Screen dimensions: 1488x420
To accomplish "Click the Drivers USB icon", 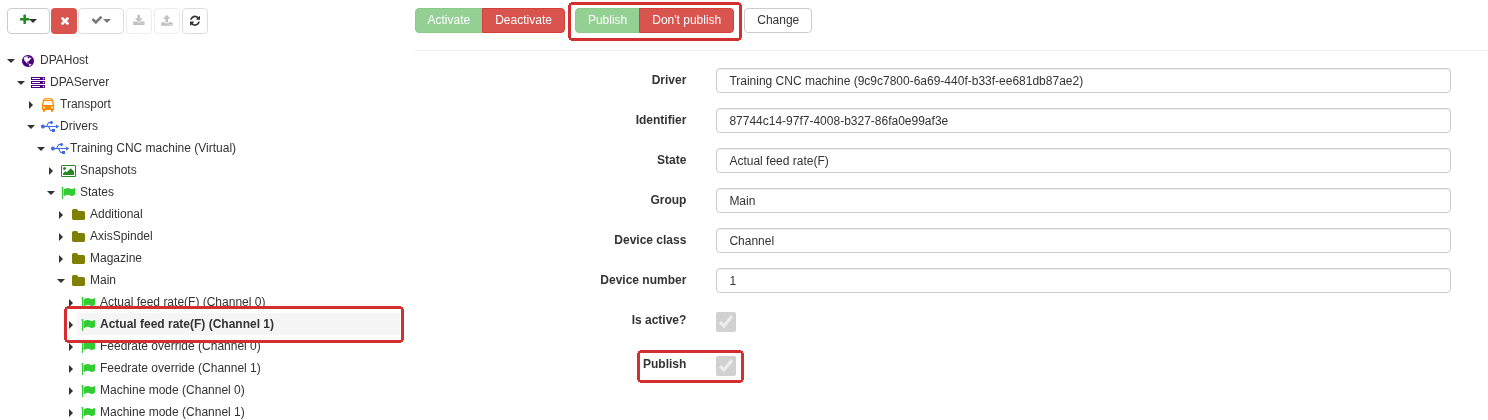I will (49, 126).
